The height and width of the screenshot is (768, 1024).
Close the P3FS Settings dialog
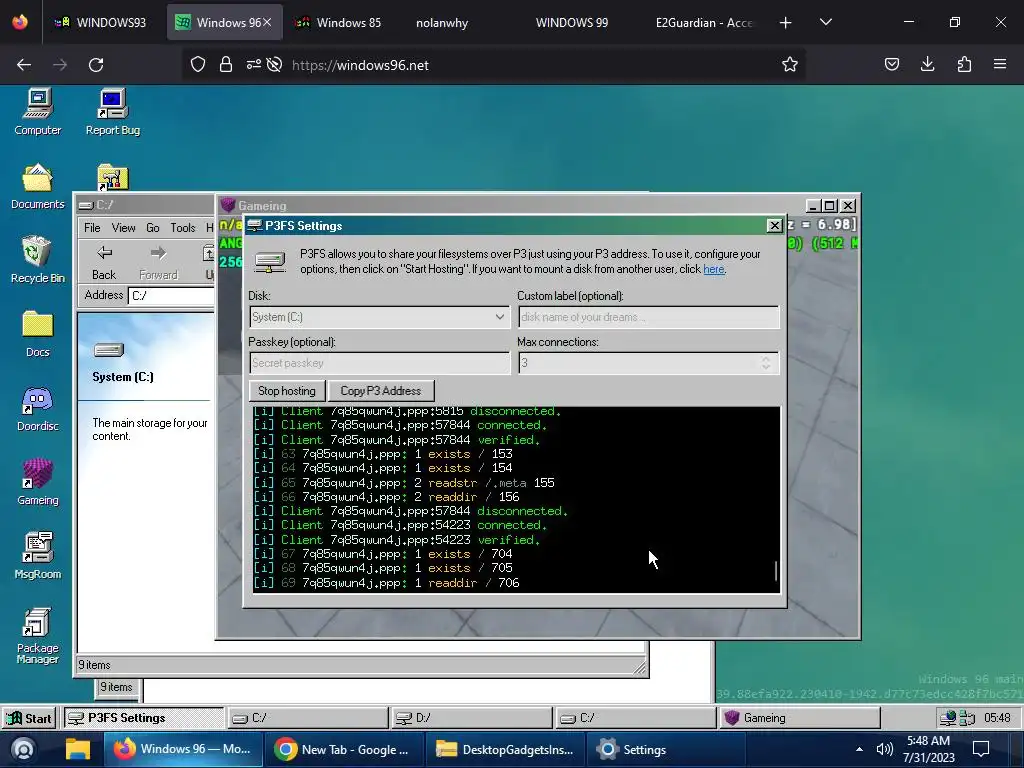tap(774, 226)
